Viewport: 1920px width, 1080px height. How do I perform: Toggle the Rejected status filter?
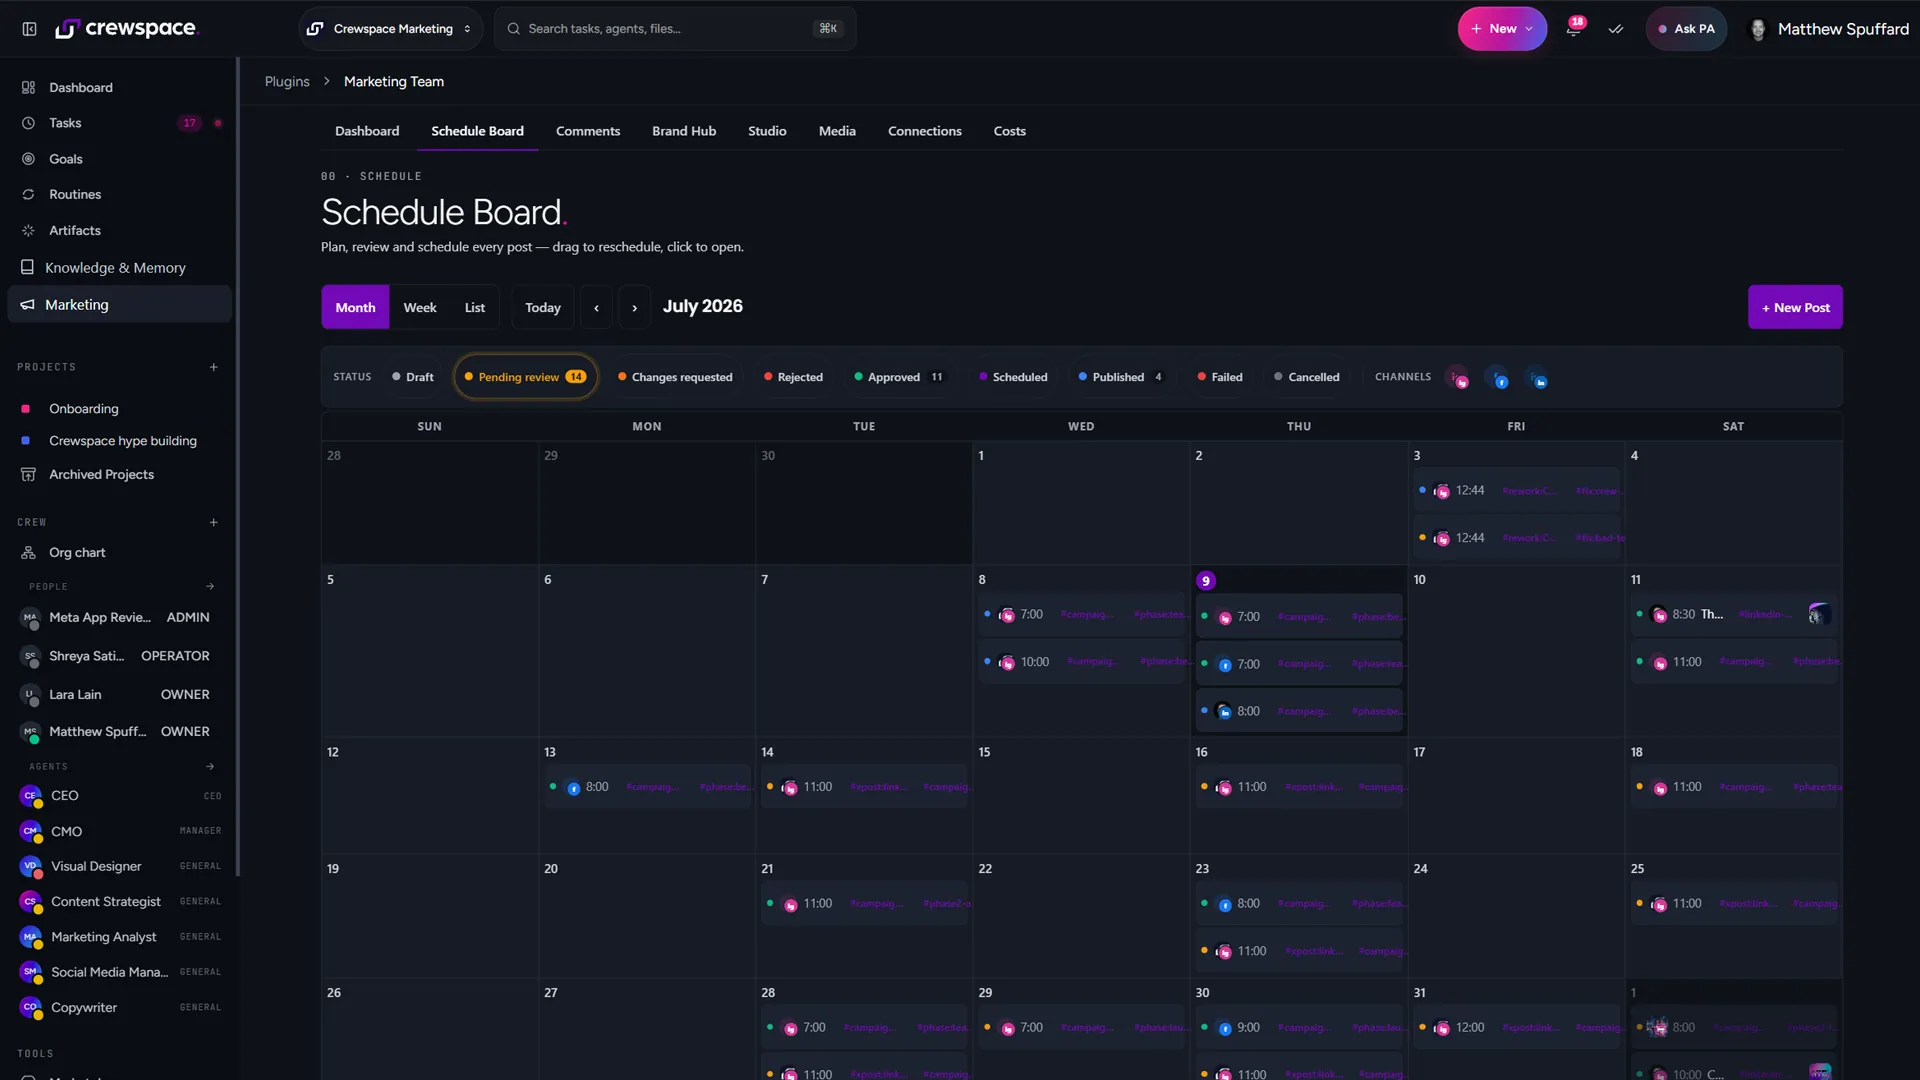793,377
